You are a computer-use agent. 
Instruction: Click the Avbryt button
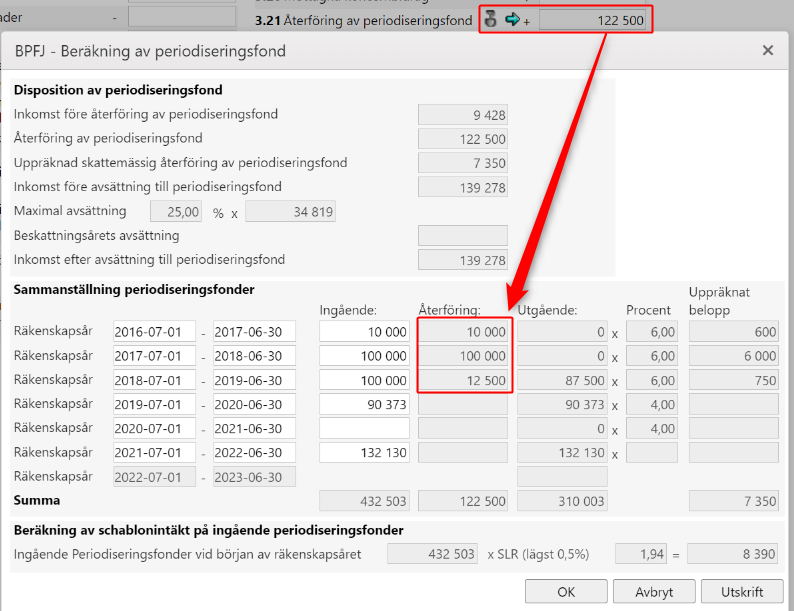click(x=654, y=592)
